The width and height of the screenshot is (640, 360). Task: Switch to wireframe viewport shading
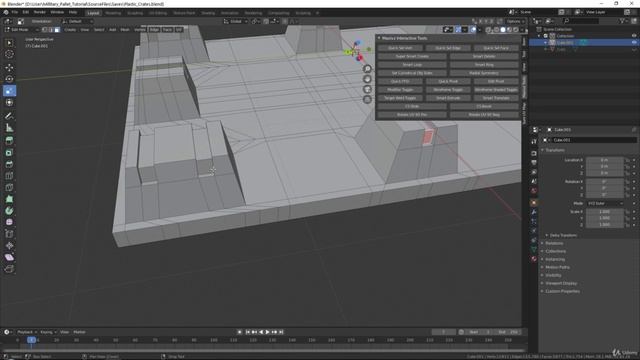point(496,29)
